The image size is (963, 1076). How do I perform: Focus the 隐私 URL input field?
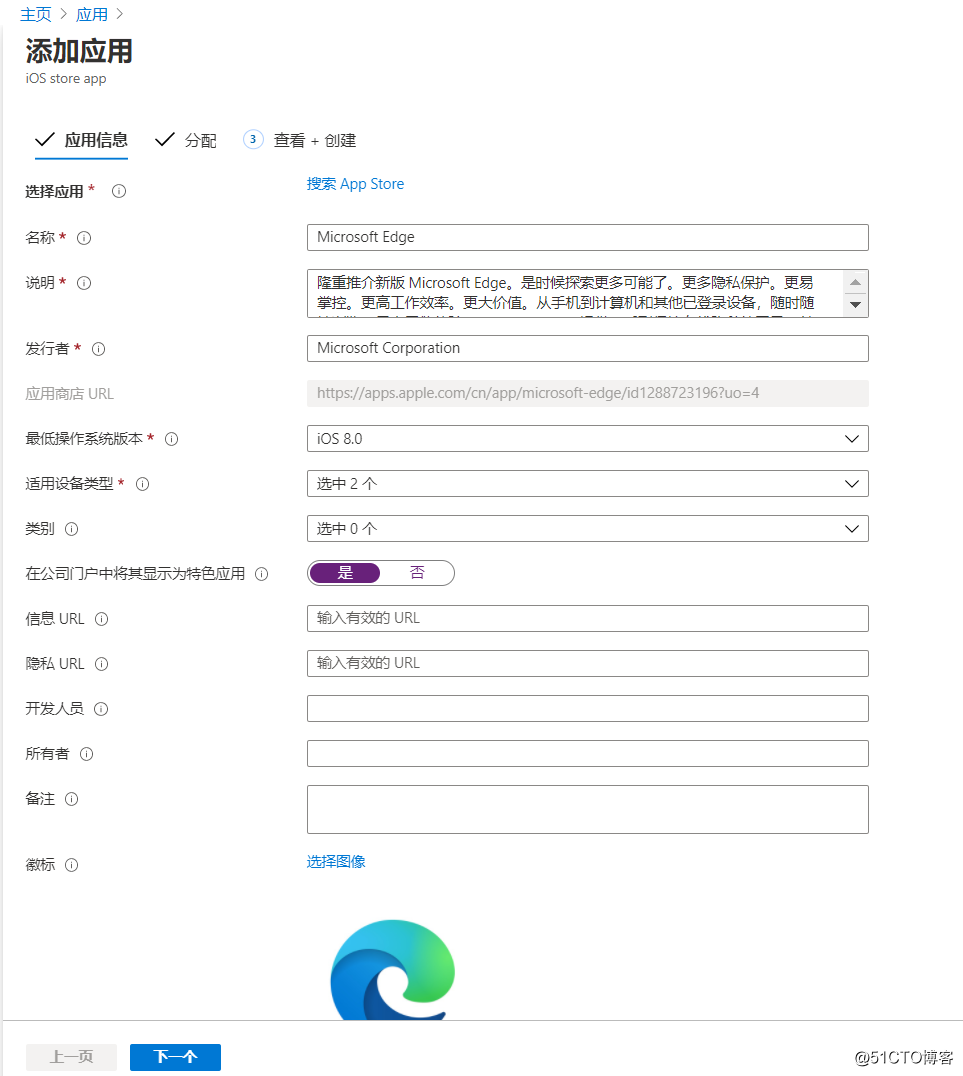tap(588, 664)
